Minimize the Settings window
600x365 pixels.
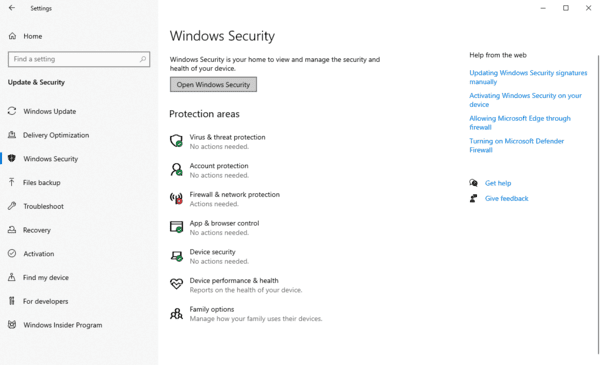(x=543, y=8)
